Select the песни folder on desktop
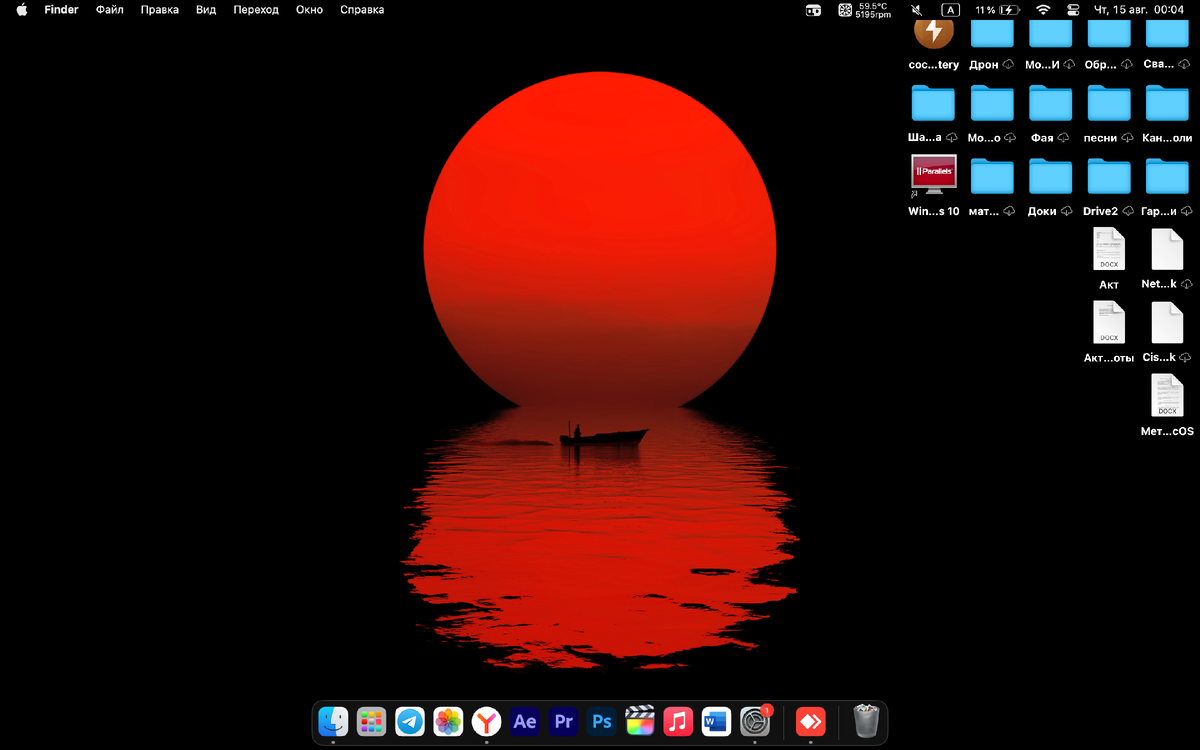 tap(1109, 104)
